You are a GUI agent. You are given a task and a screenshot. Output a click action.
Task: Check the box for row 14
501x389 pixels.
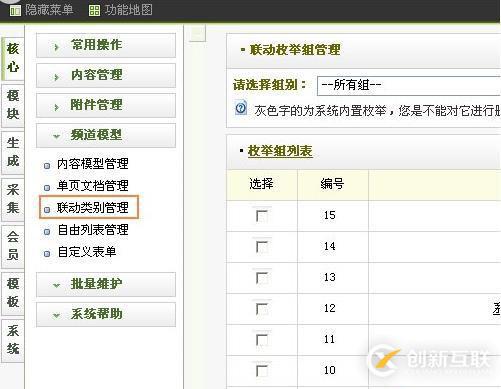coord(262,247)
